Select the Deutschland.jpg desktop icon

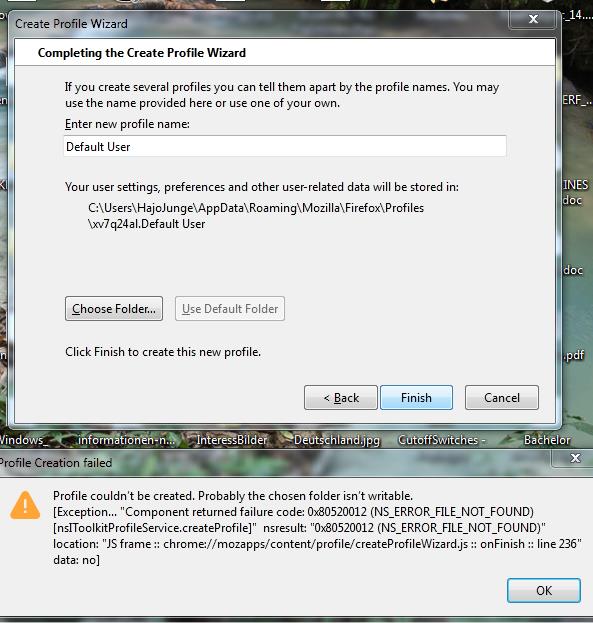(337, 440)
